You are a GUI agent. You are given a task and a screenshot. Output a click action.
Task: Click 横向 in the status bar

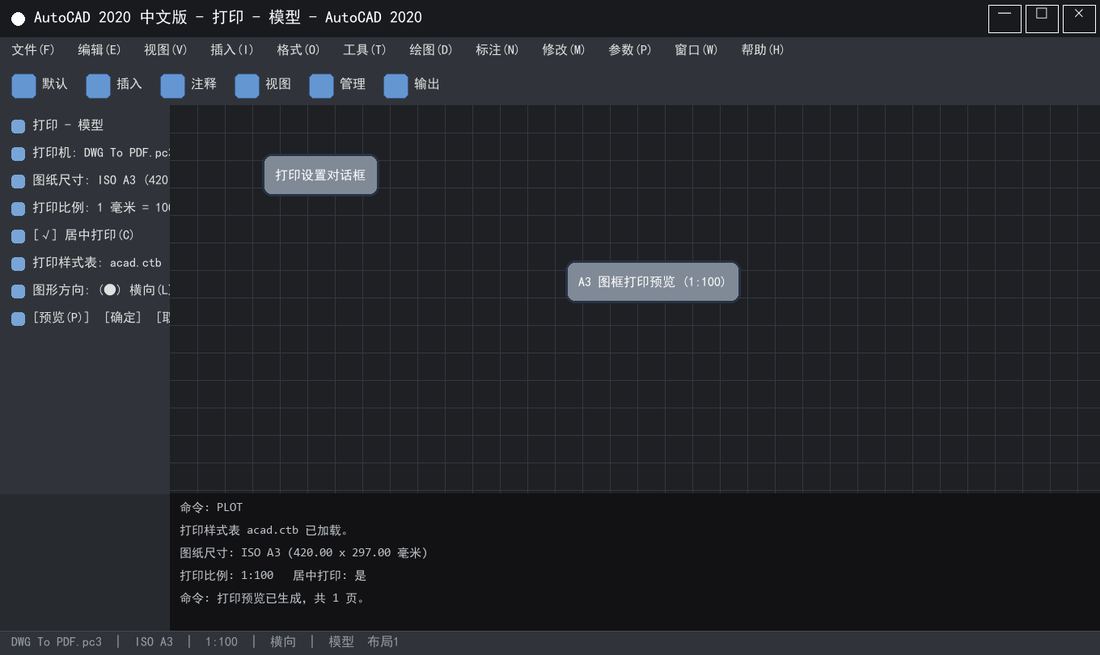[x=283, y=642]
